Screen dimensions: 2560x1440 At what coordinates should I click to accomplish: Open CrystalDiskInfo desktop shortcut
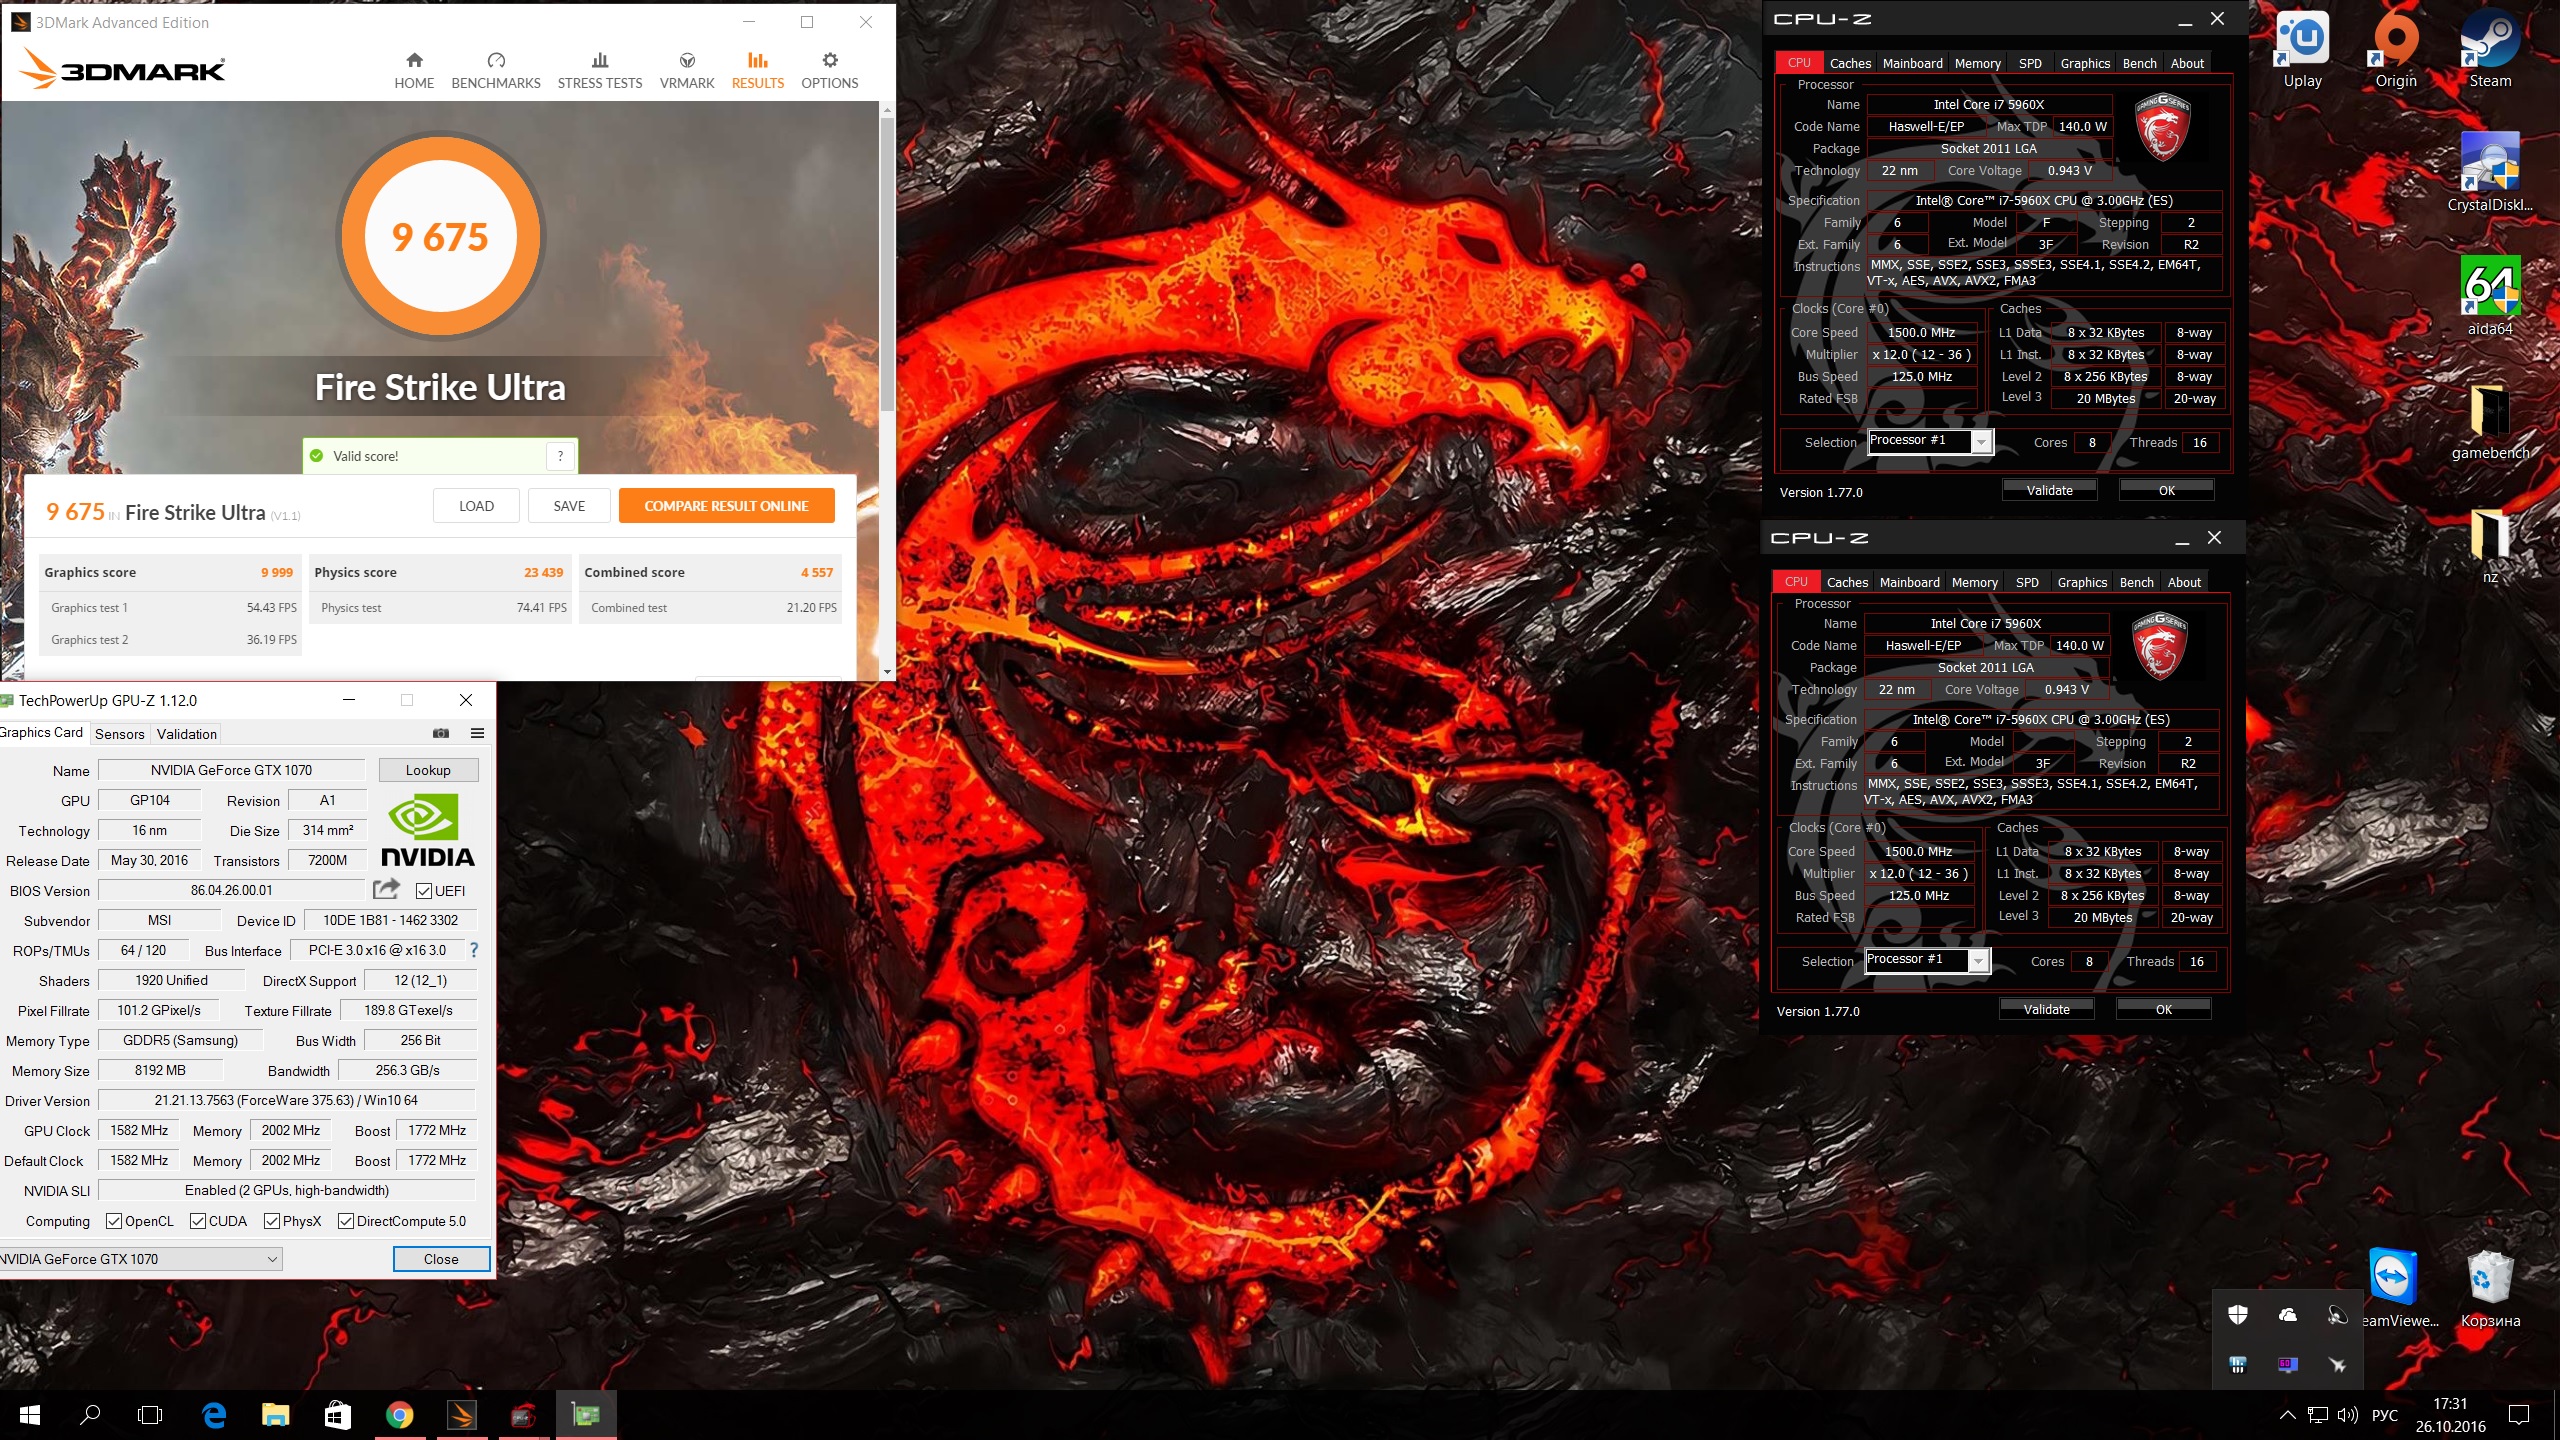tap(2490, 172)
